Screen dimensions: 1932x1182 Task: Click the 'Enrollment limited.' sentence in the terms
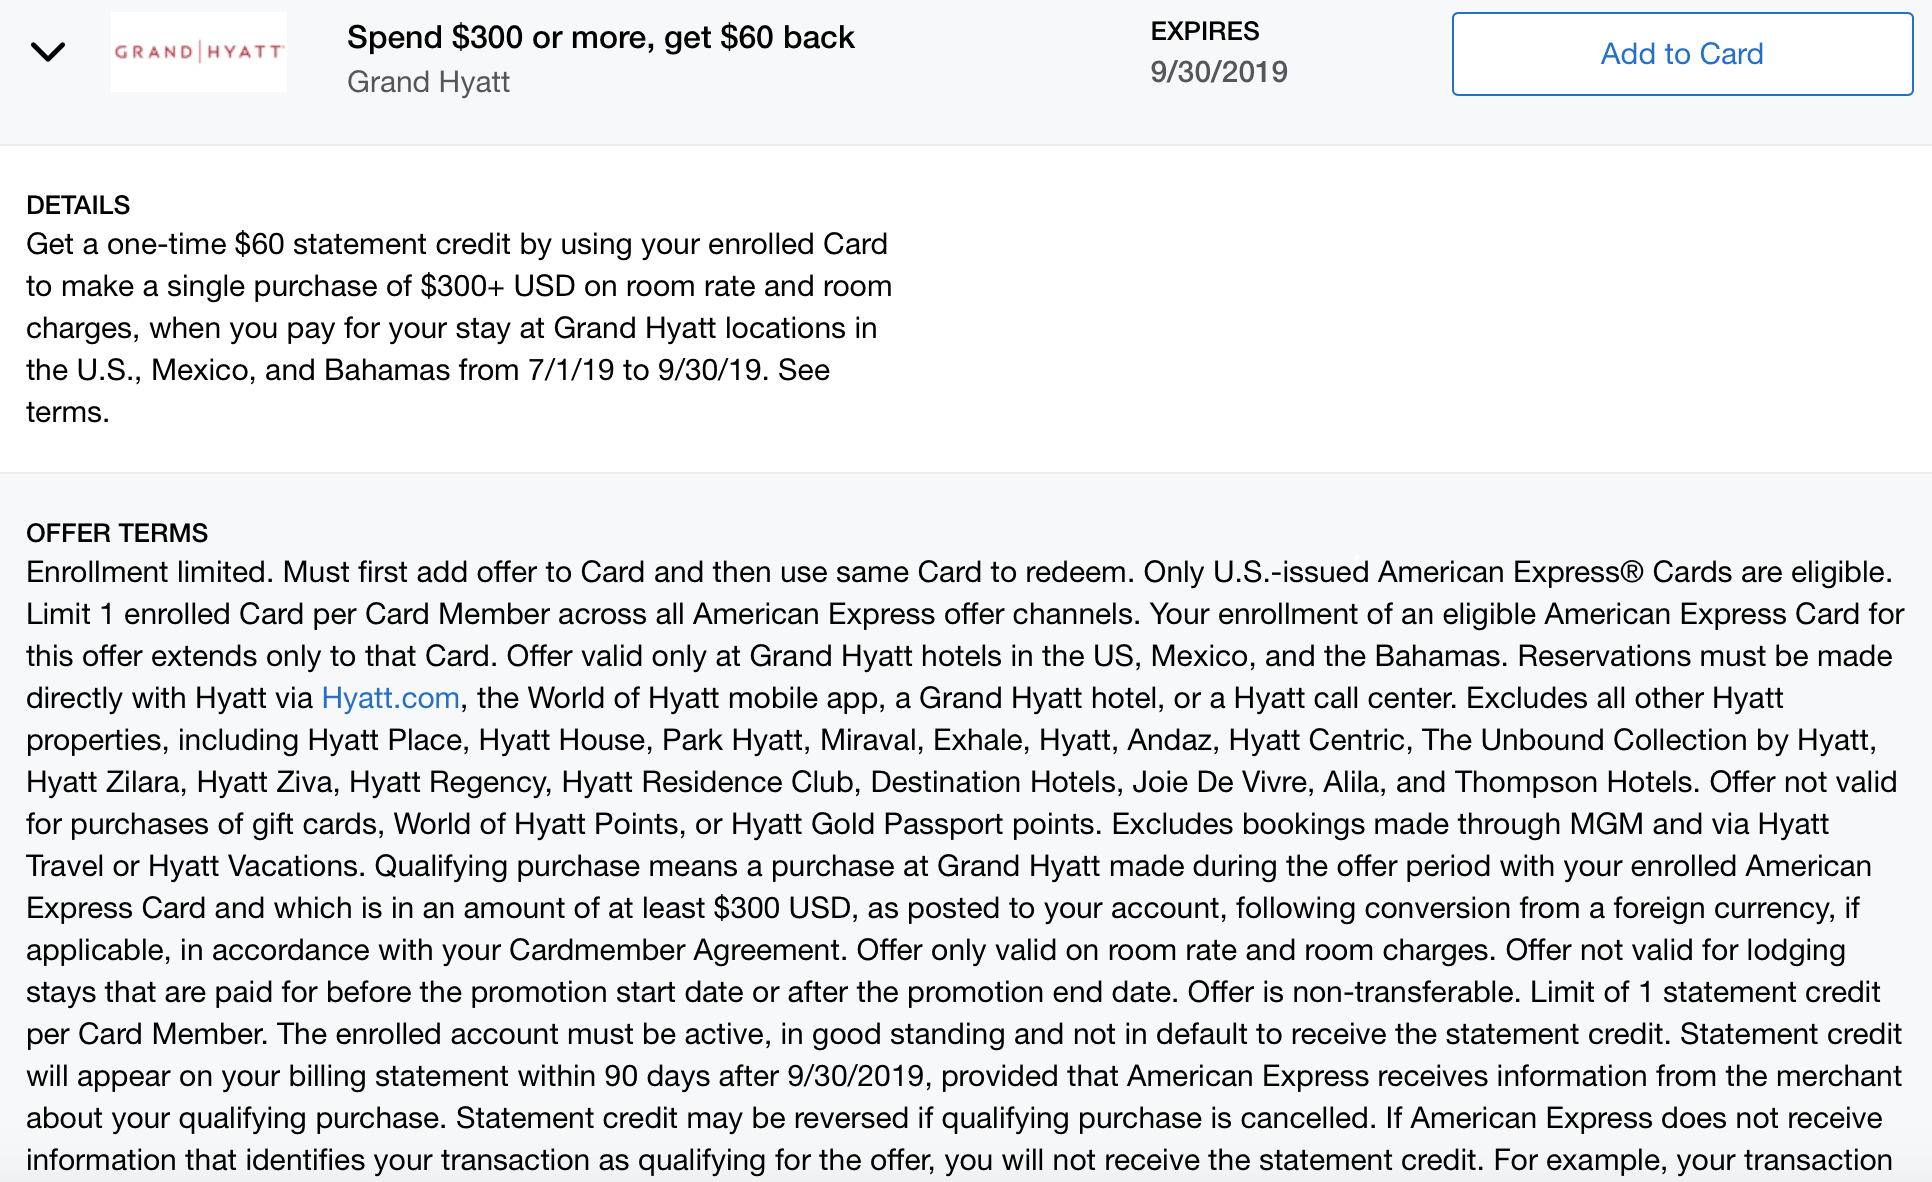point(150,572)
